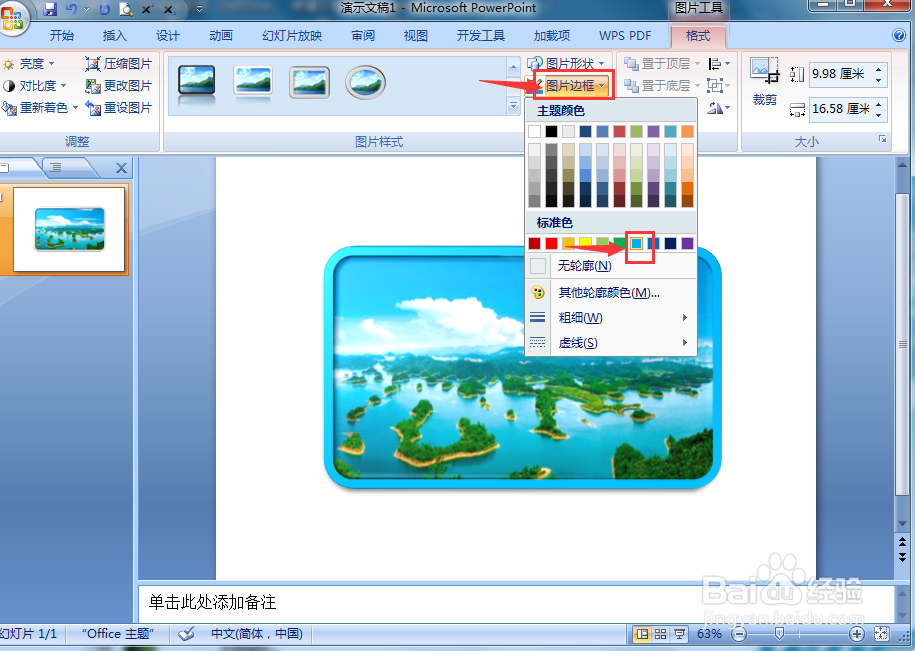
Task: Apply superscript from Quick Access toolbar
Action: pyautogui.click(x=148, y=9)
